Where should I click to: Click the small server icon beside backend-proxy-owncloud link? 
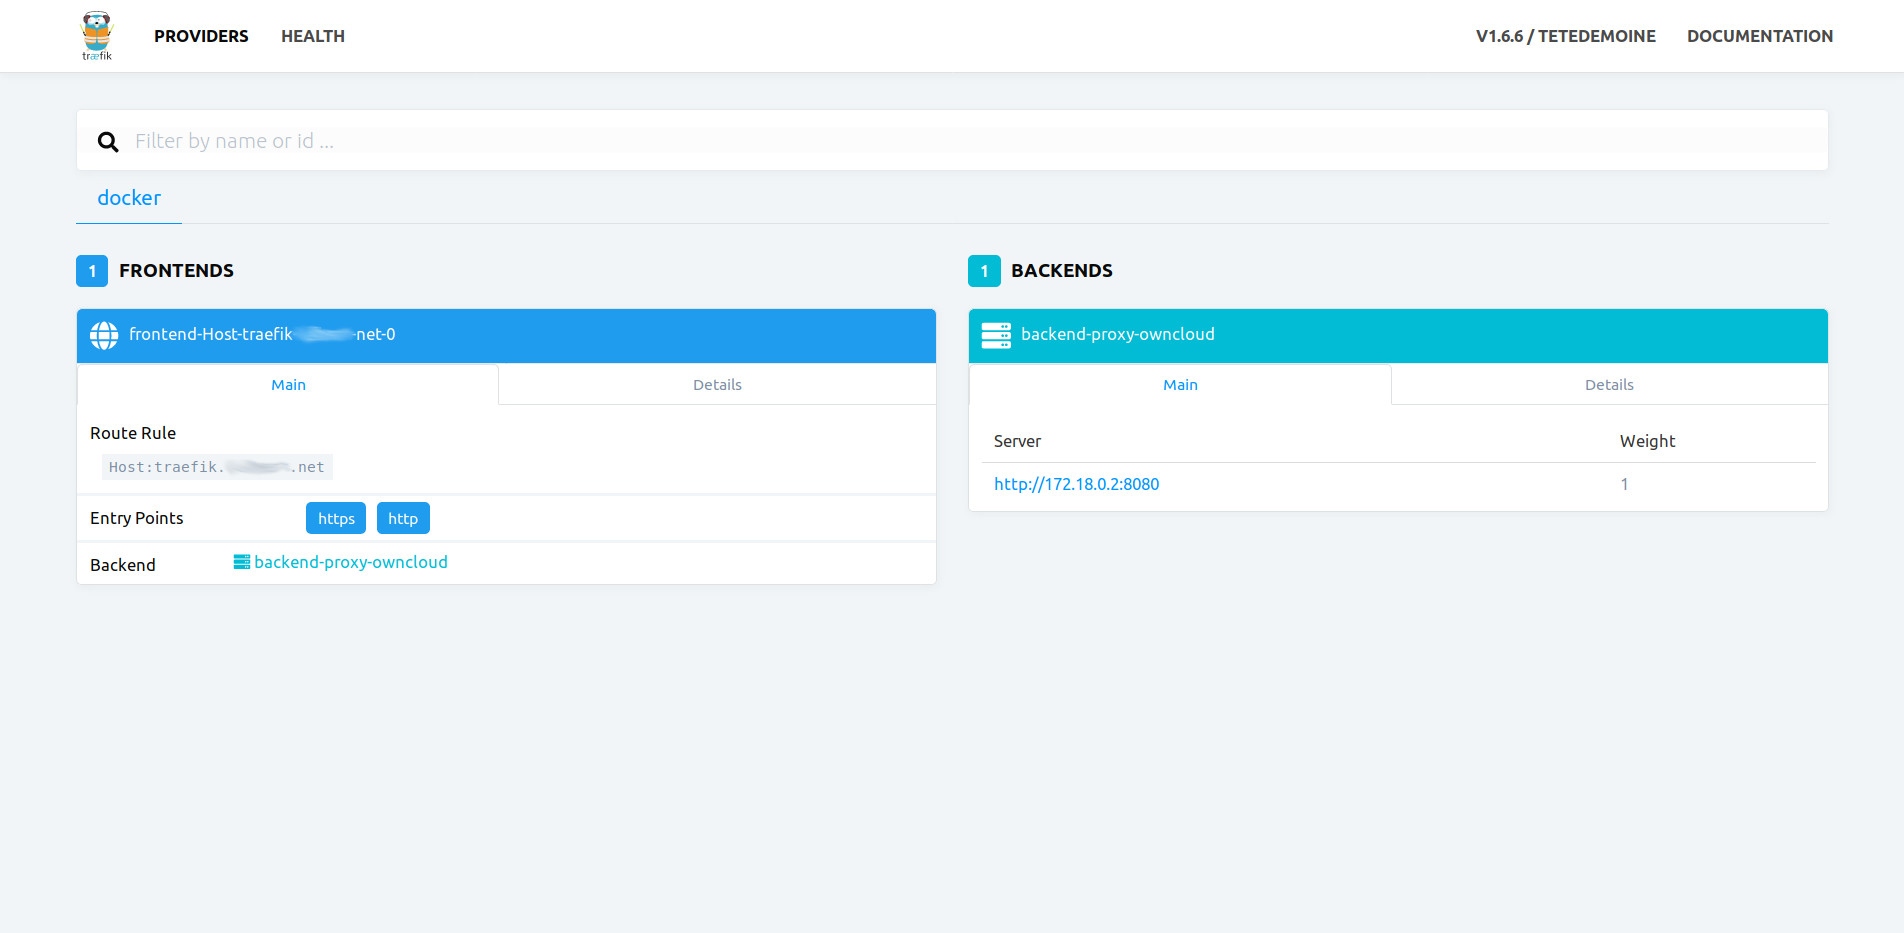[242, 562]
